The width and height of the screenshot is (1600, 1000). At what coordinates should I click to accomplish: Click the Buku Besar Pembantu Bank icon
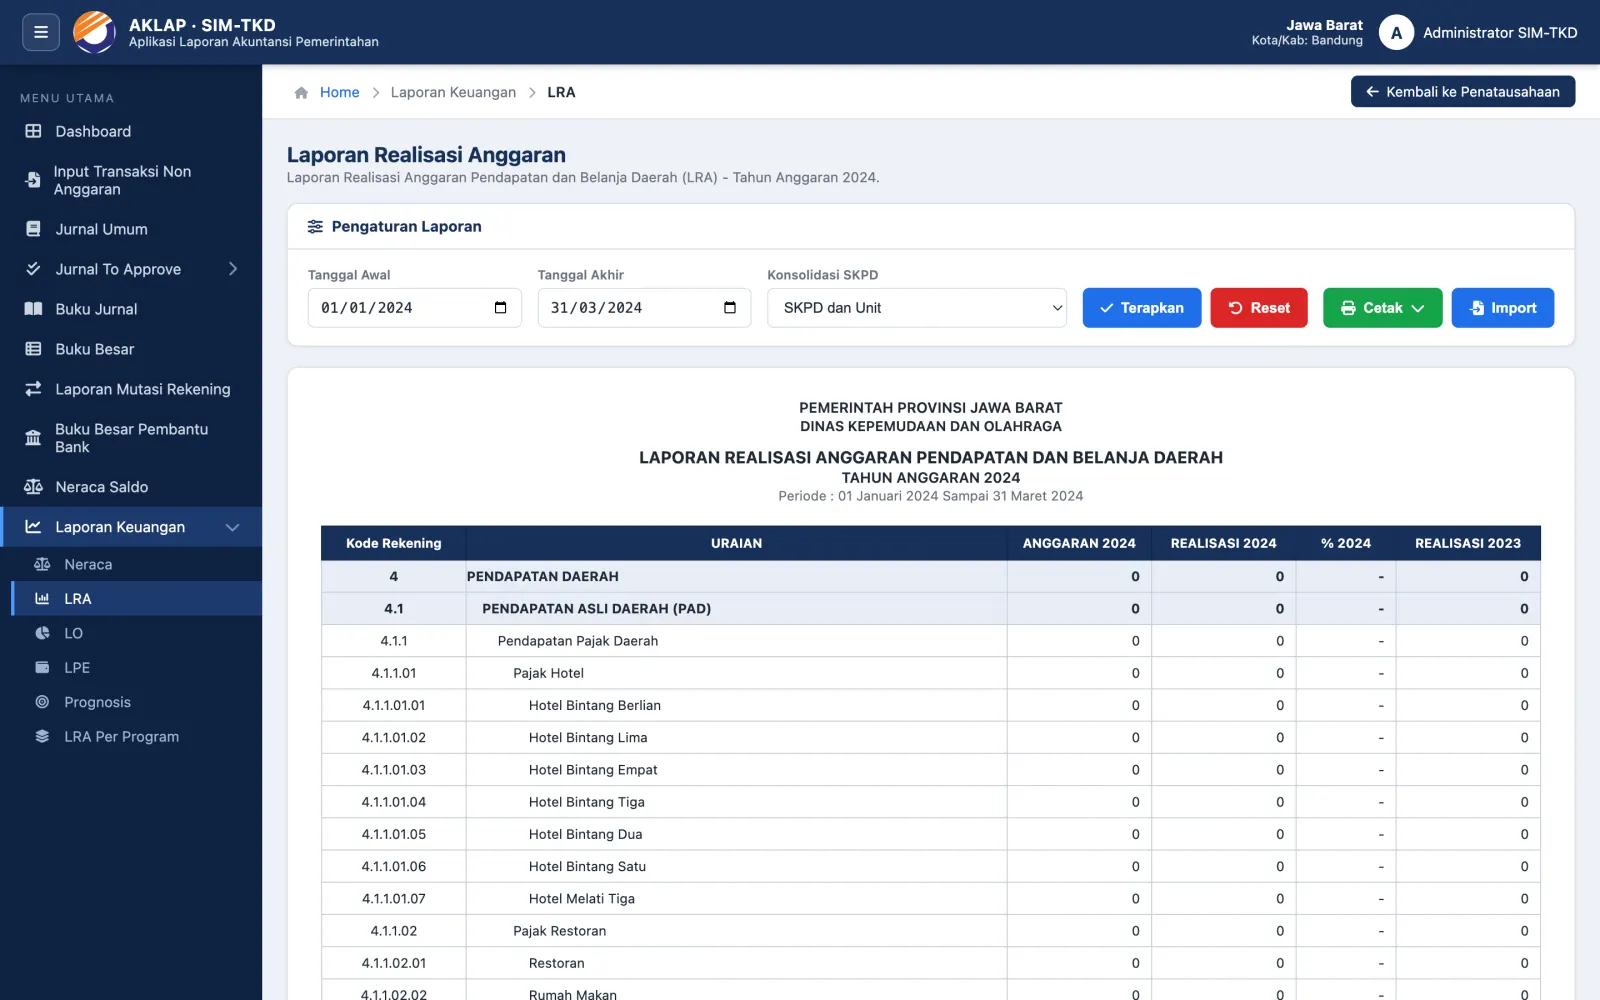33,438
